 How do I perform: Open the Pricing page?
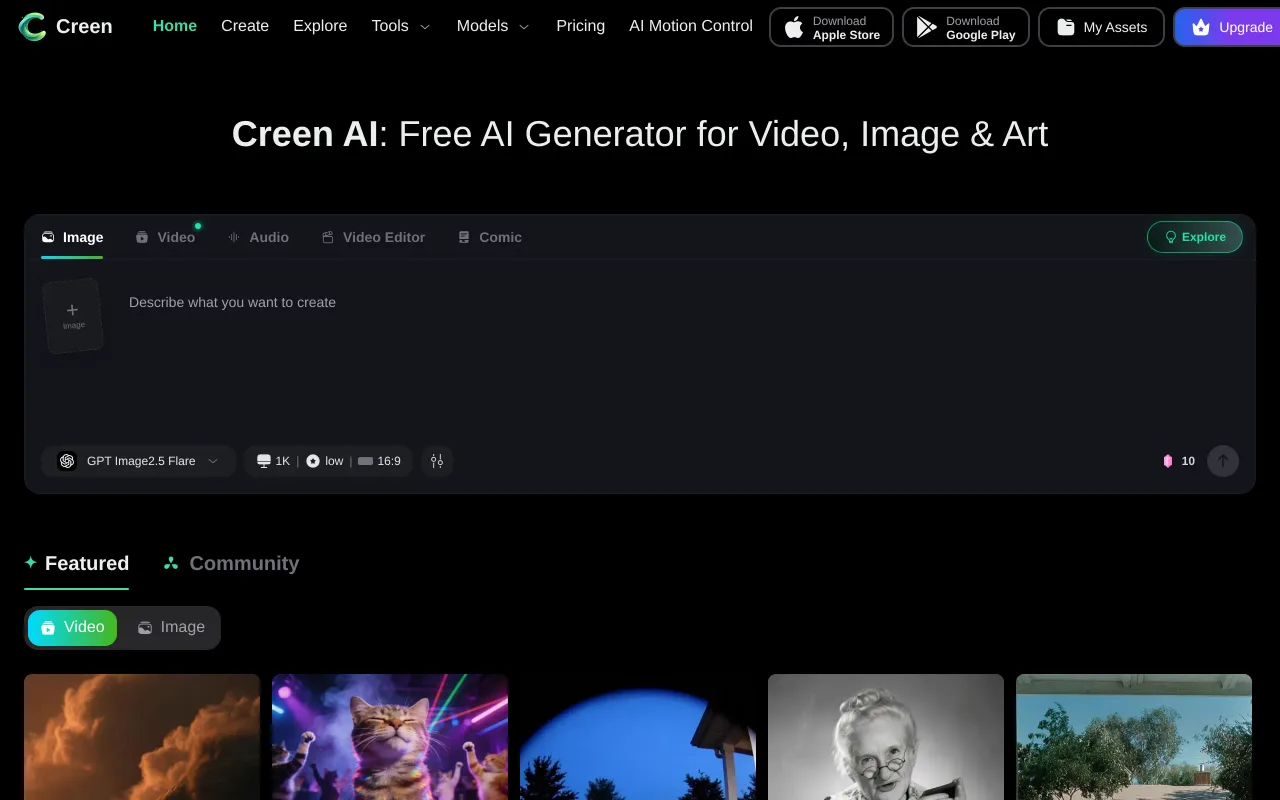coord(581,26)
